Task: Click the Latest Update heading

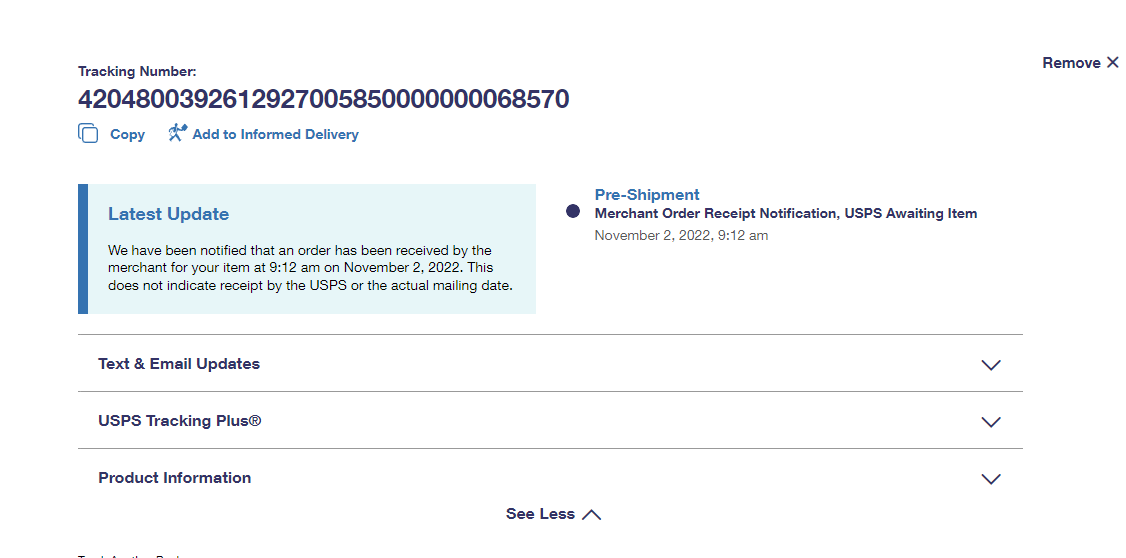Action: [x=168, y=214]
